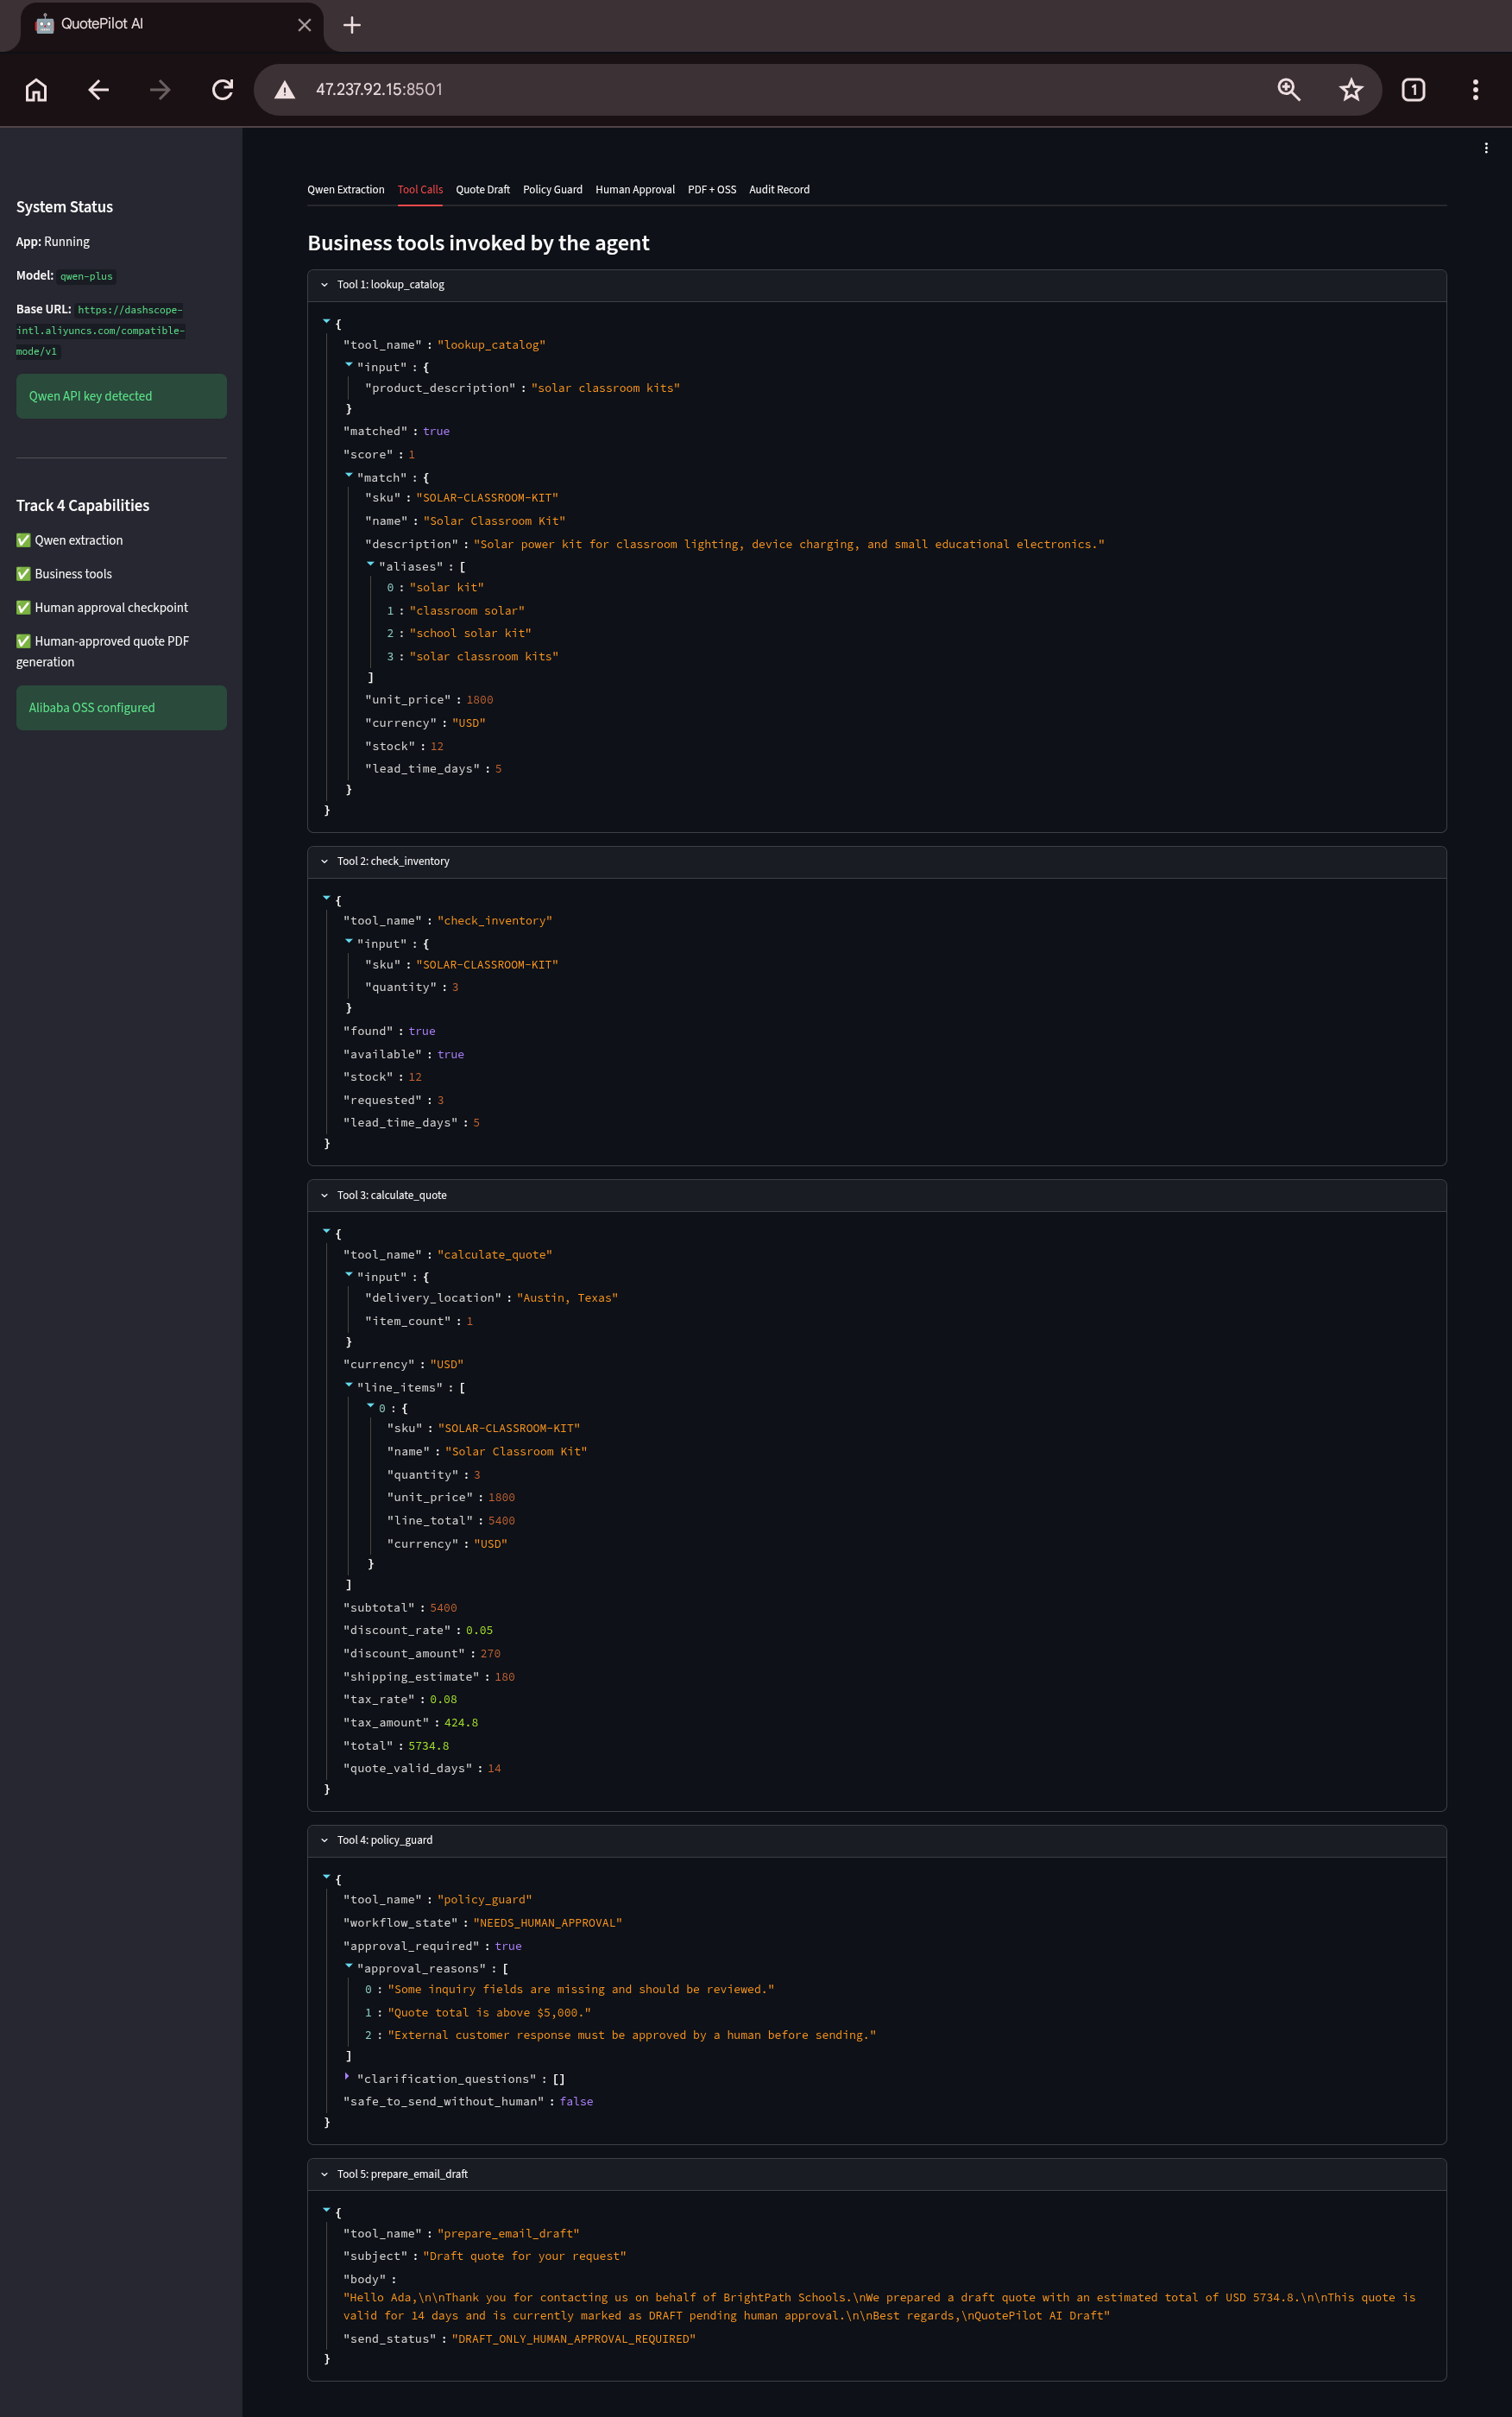Click the Human approval checkpoint item
This screenshot has width=1512, height=2417.
click(x=102, y=608)
